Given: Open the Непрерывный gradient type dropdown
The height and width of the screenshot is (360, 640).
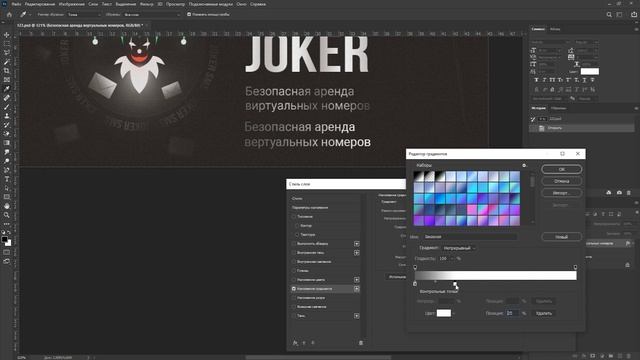Looking at the screenshot, I should [459, 248].
